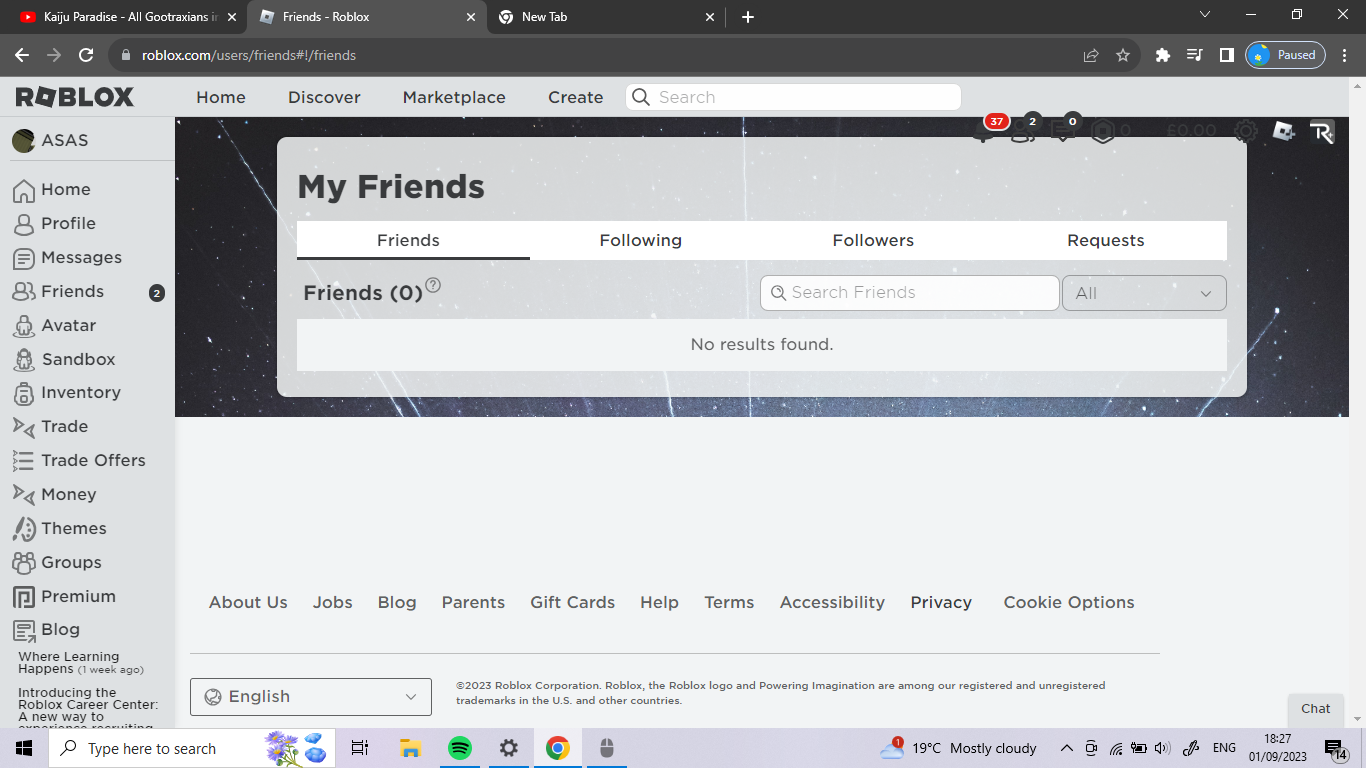Click the Windows Start button
This screenshot has height=768, width=1366.
[24, 748]
